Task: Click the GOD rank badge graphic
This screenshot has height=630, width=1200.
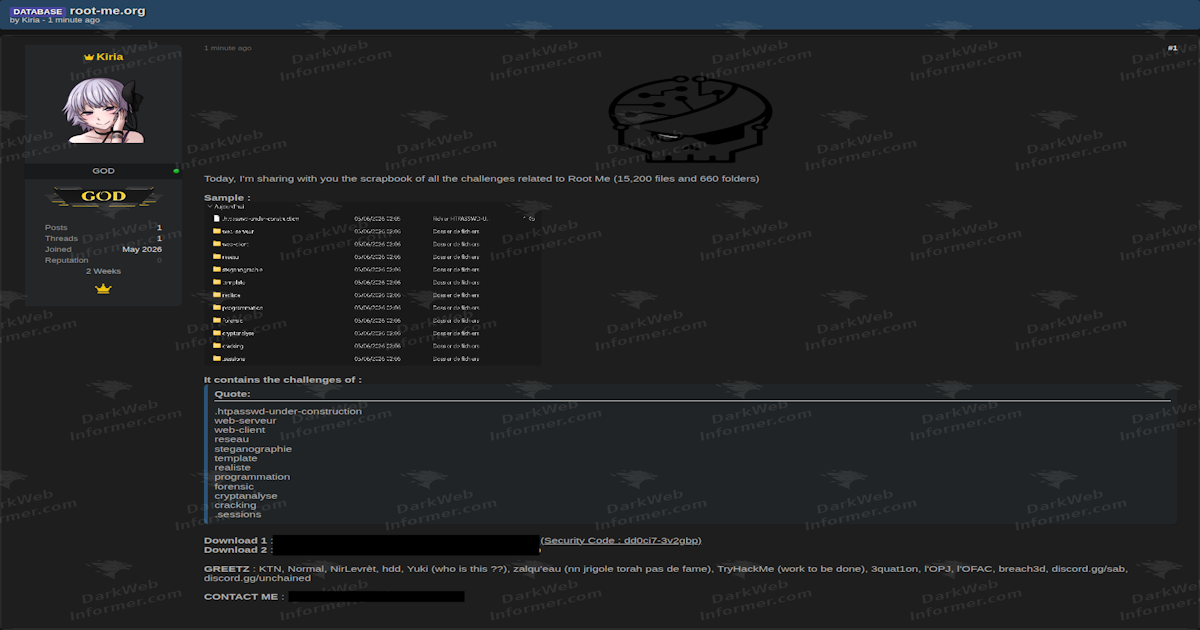Action: click(103, 197)
